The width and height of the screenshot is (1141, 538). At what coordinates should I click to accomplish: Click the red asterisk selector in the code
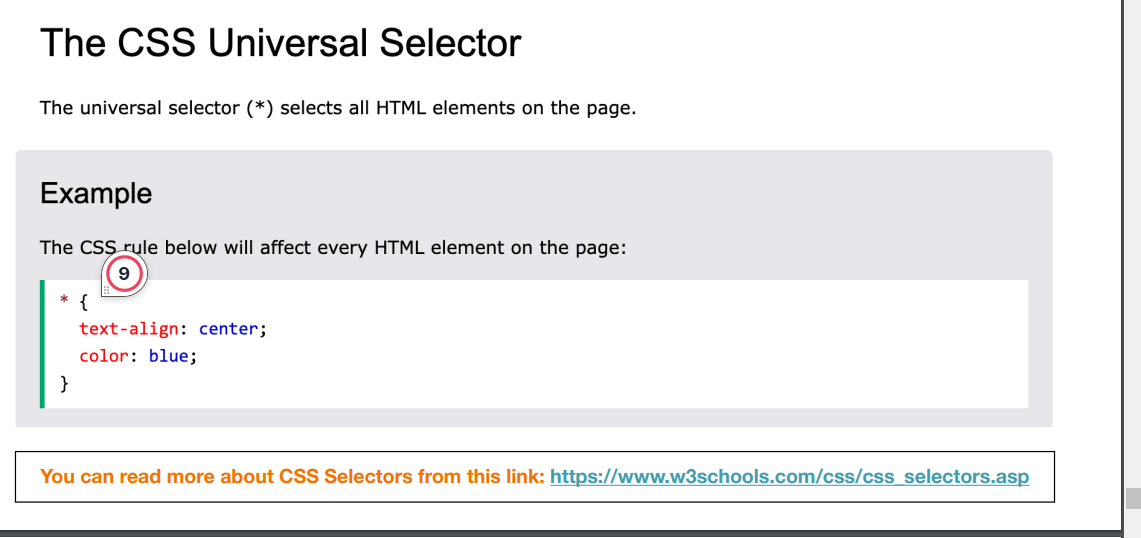pos(64,300)
